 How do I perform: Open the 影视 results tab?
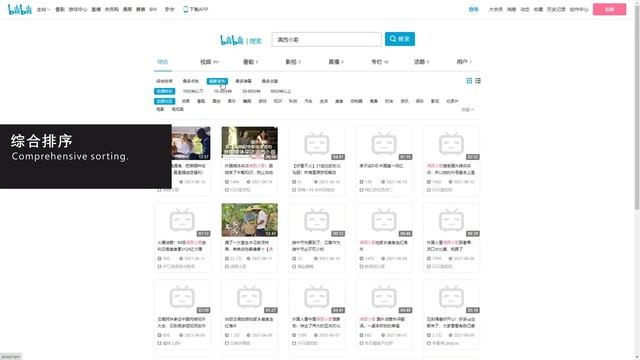pyautogui.click(x=293, y=62)
